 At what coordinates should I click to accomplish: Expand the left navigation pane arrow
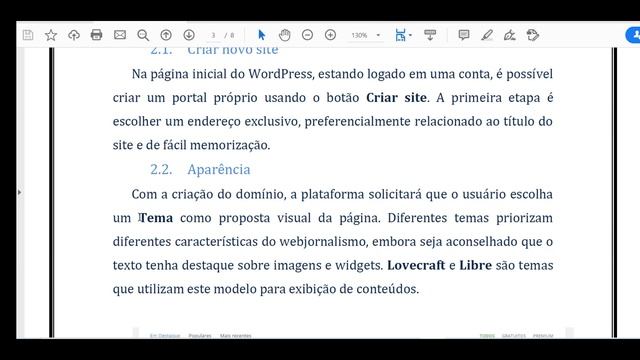[x=19, y=192]
